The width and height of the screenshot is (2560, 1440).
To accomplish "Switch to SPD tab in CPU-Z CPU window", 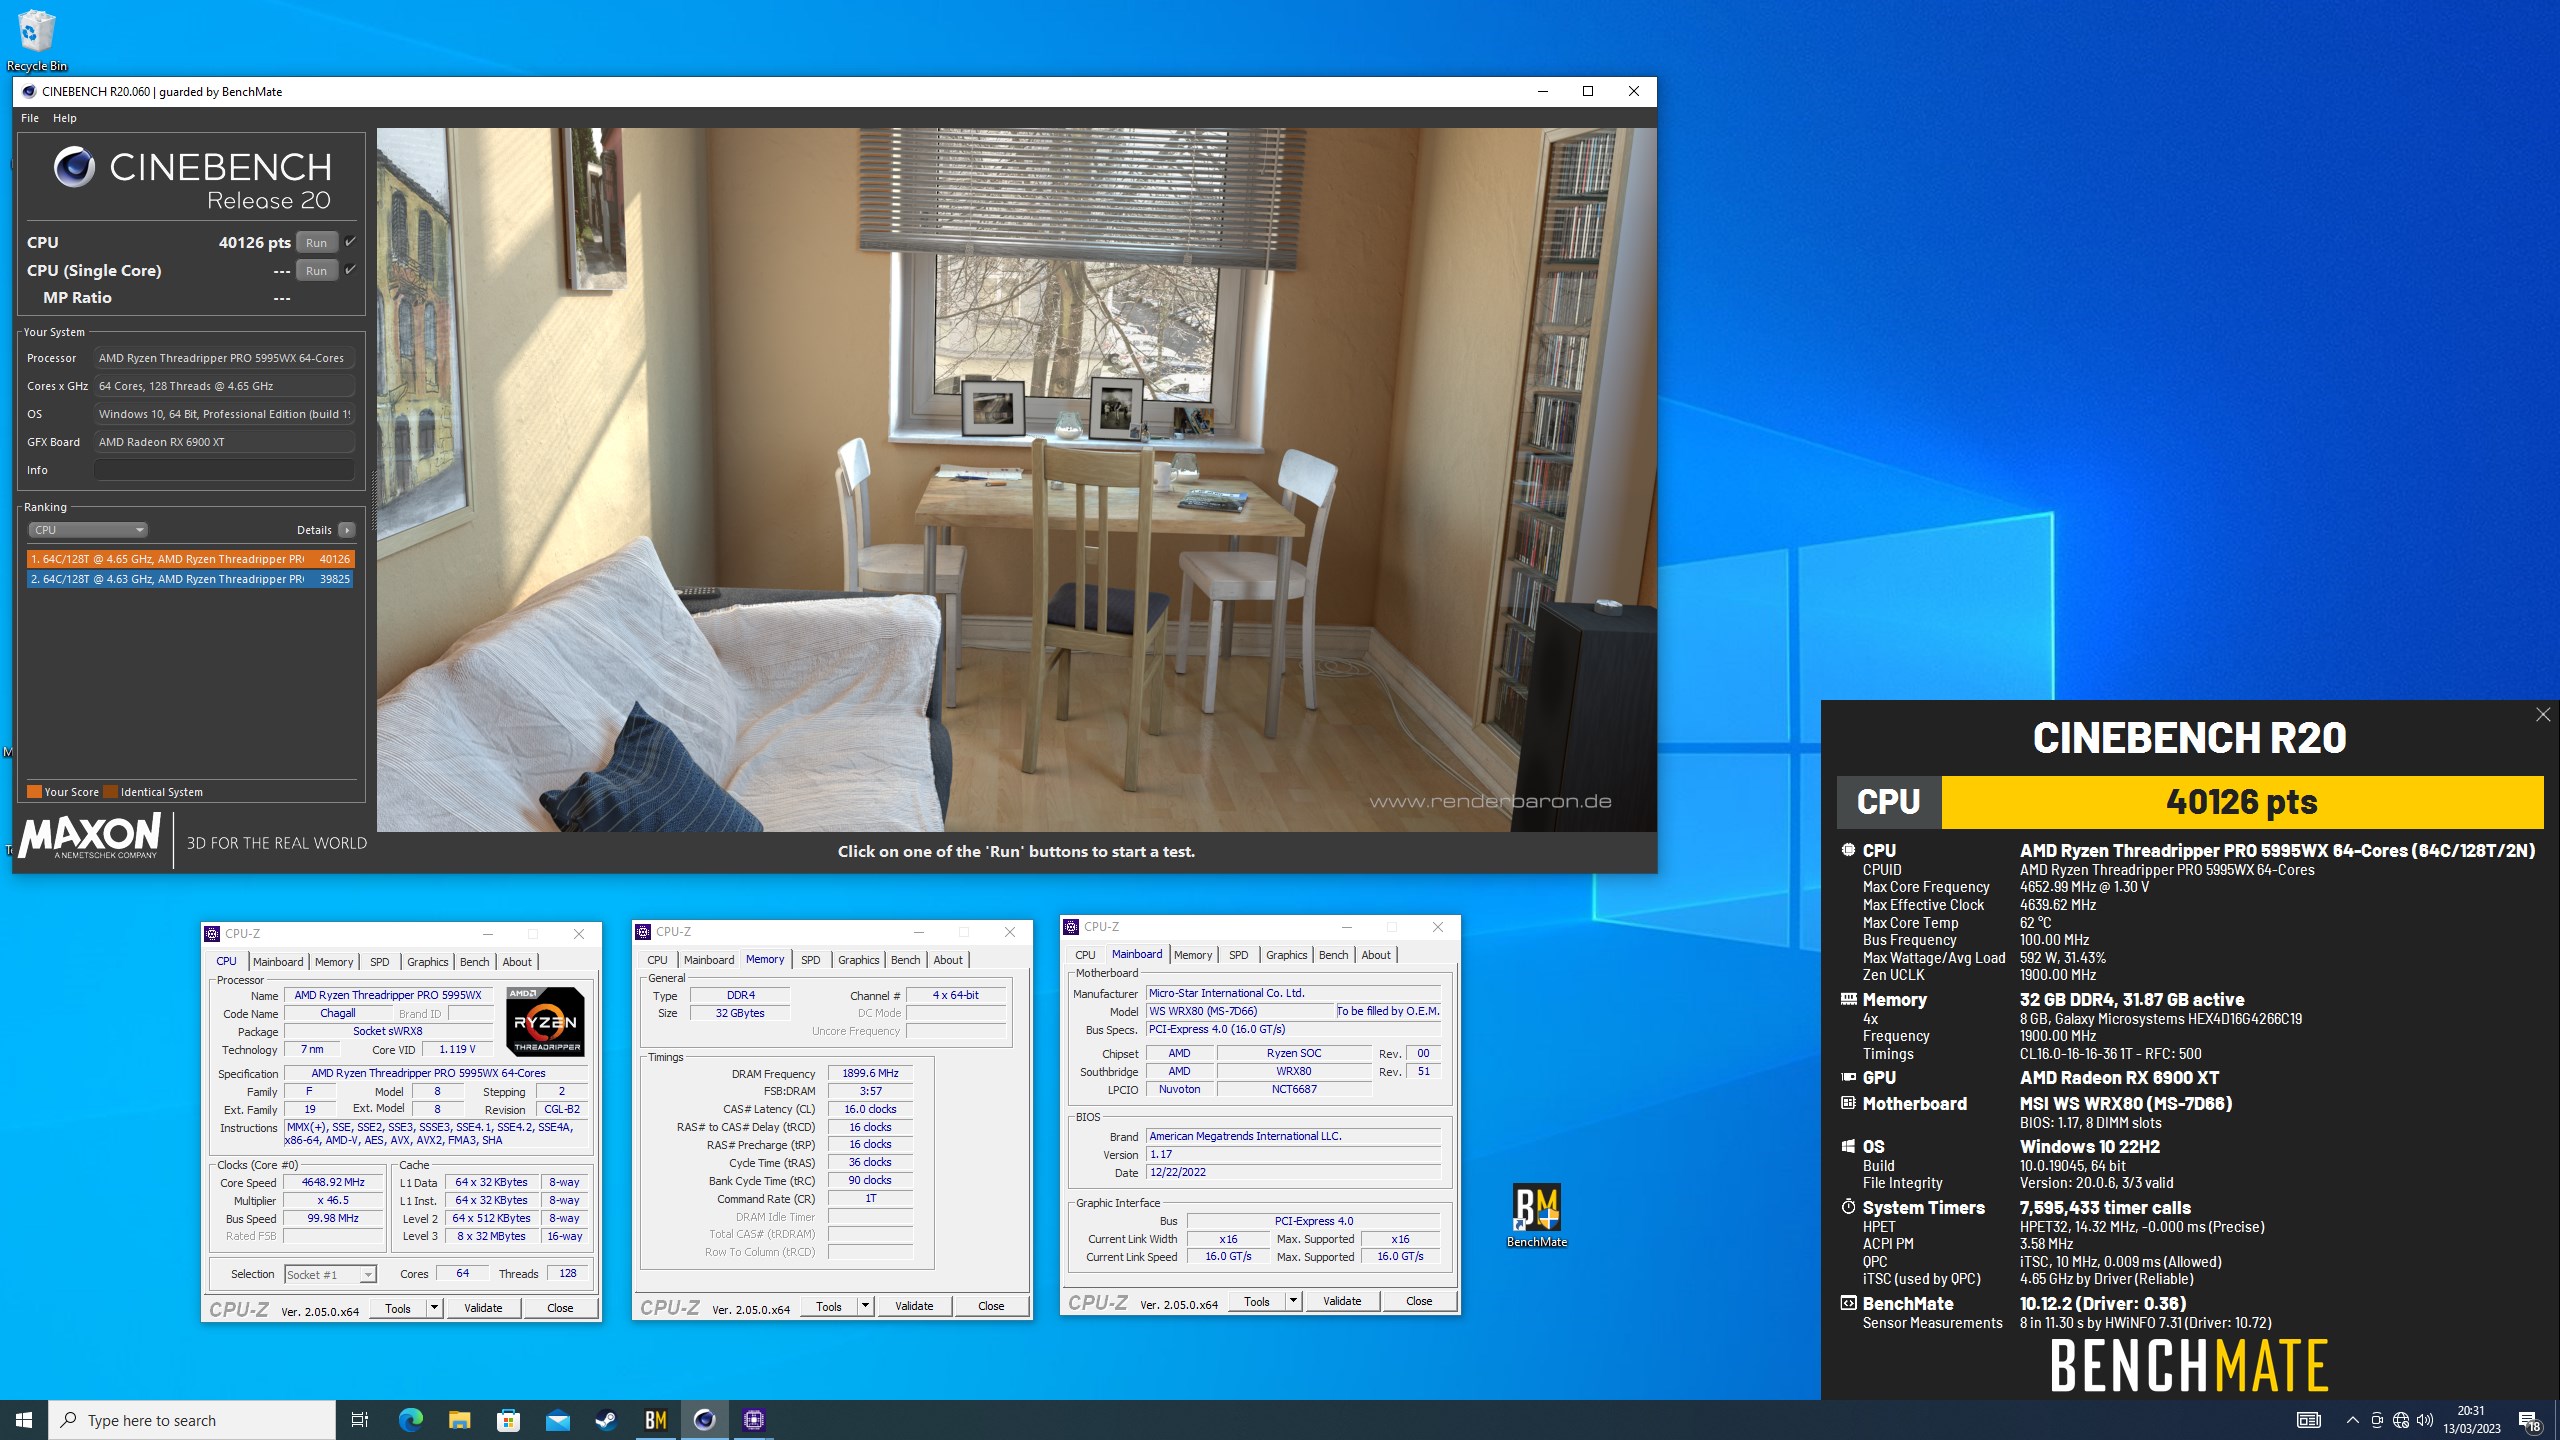I will click(380, 962).
